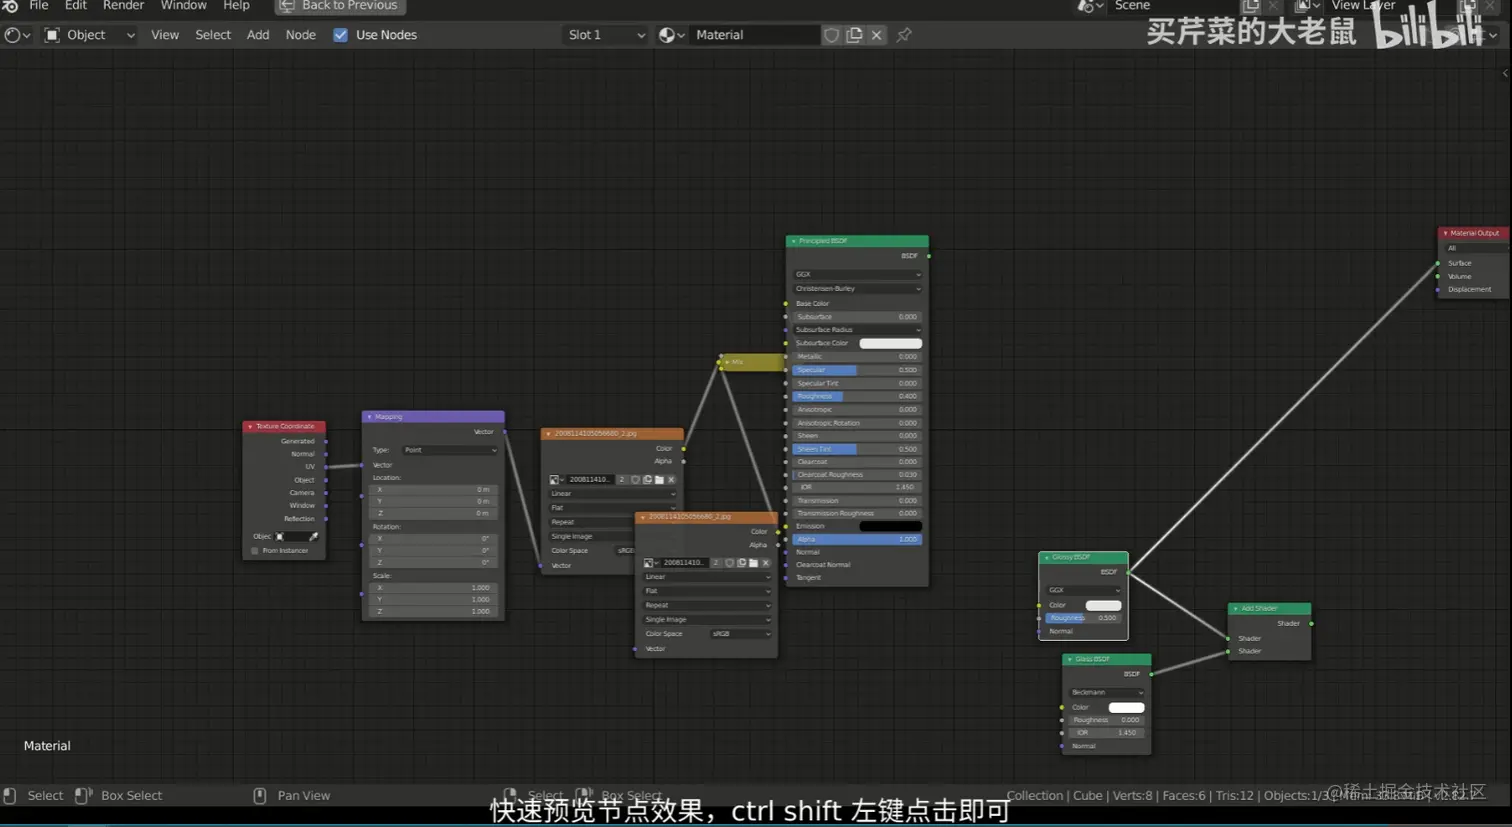The image size is (1512, 827).
Task: Open the node editor Select menu
Action: coord(213,35)
